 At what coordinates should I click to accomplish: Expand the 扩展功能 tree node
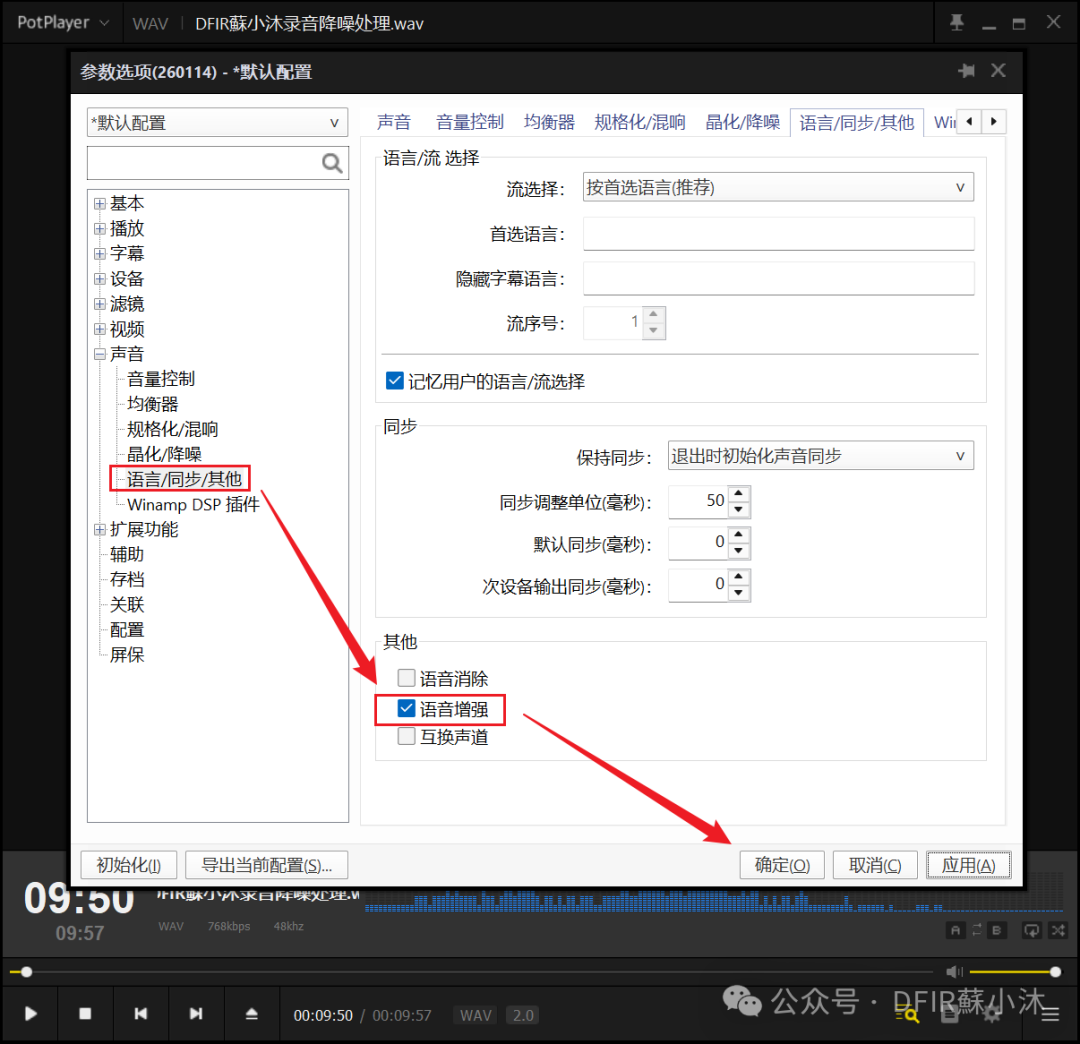pyautogui.click(x=100, y=530)
